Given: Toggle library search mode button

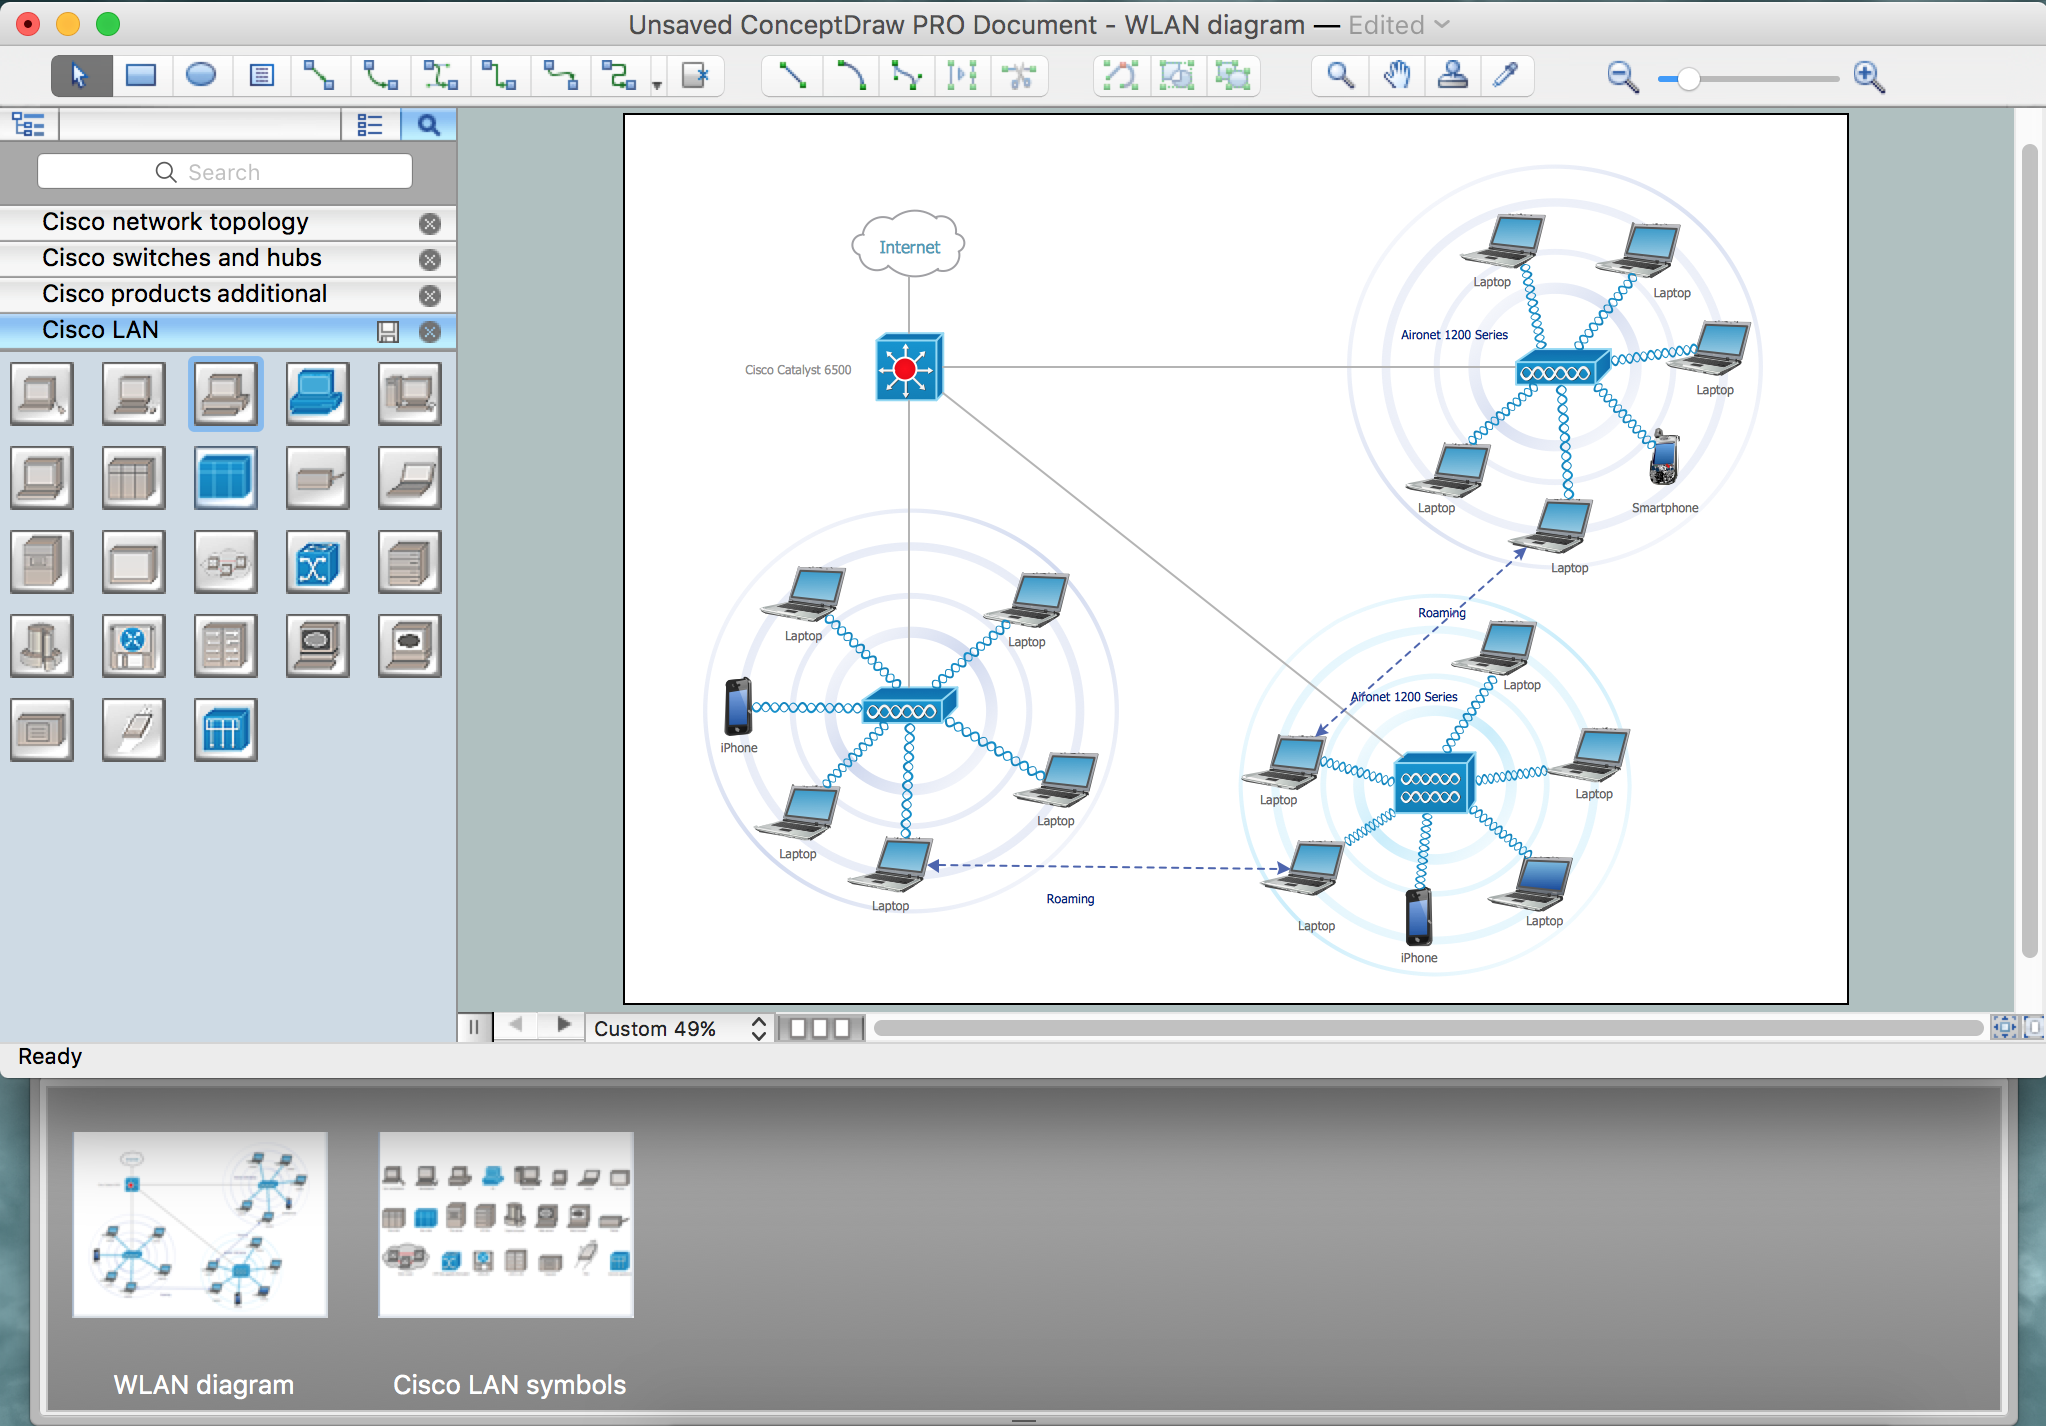Looking at the screenshot, I should 428,125.
